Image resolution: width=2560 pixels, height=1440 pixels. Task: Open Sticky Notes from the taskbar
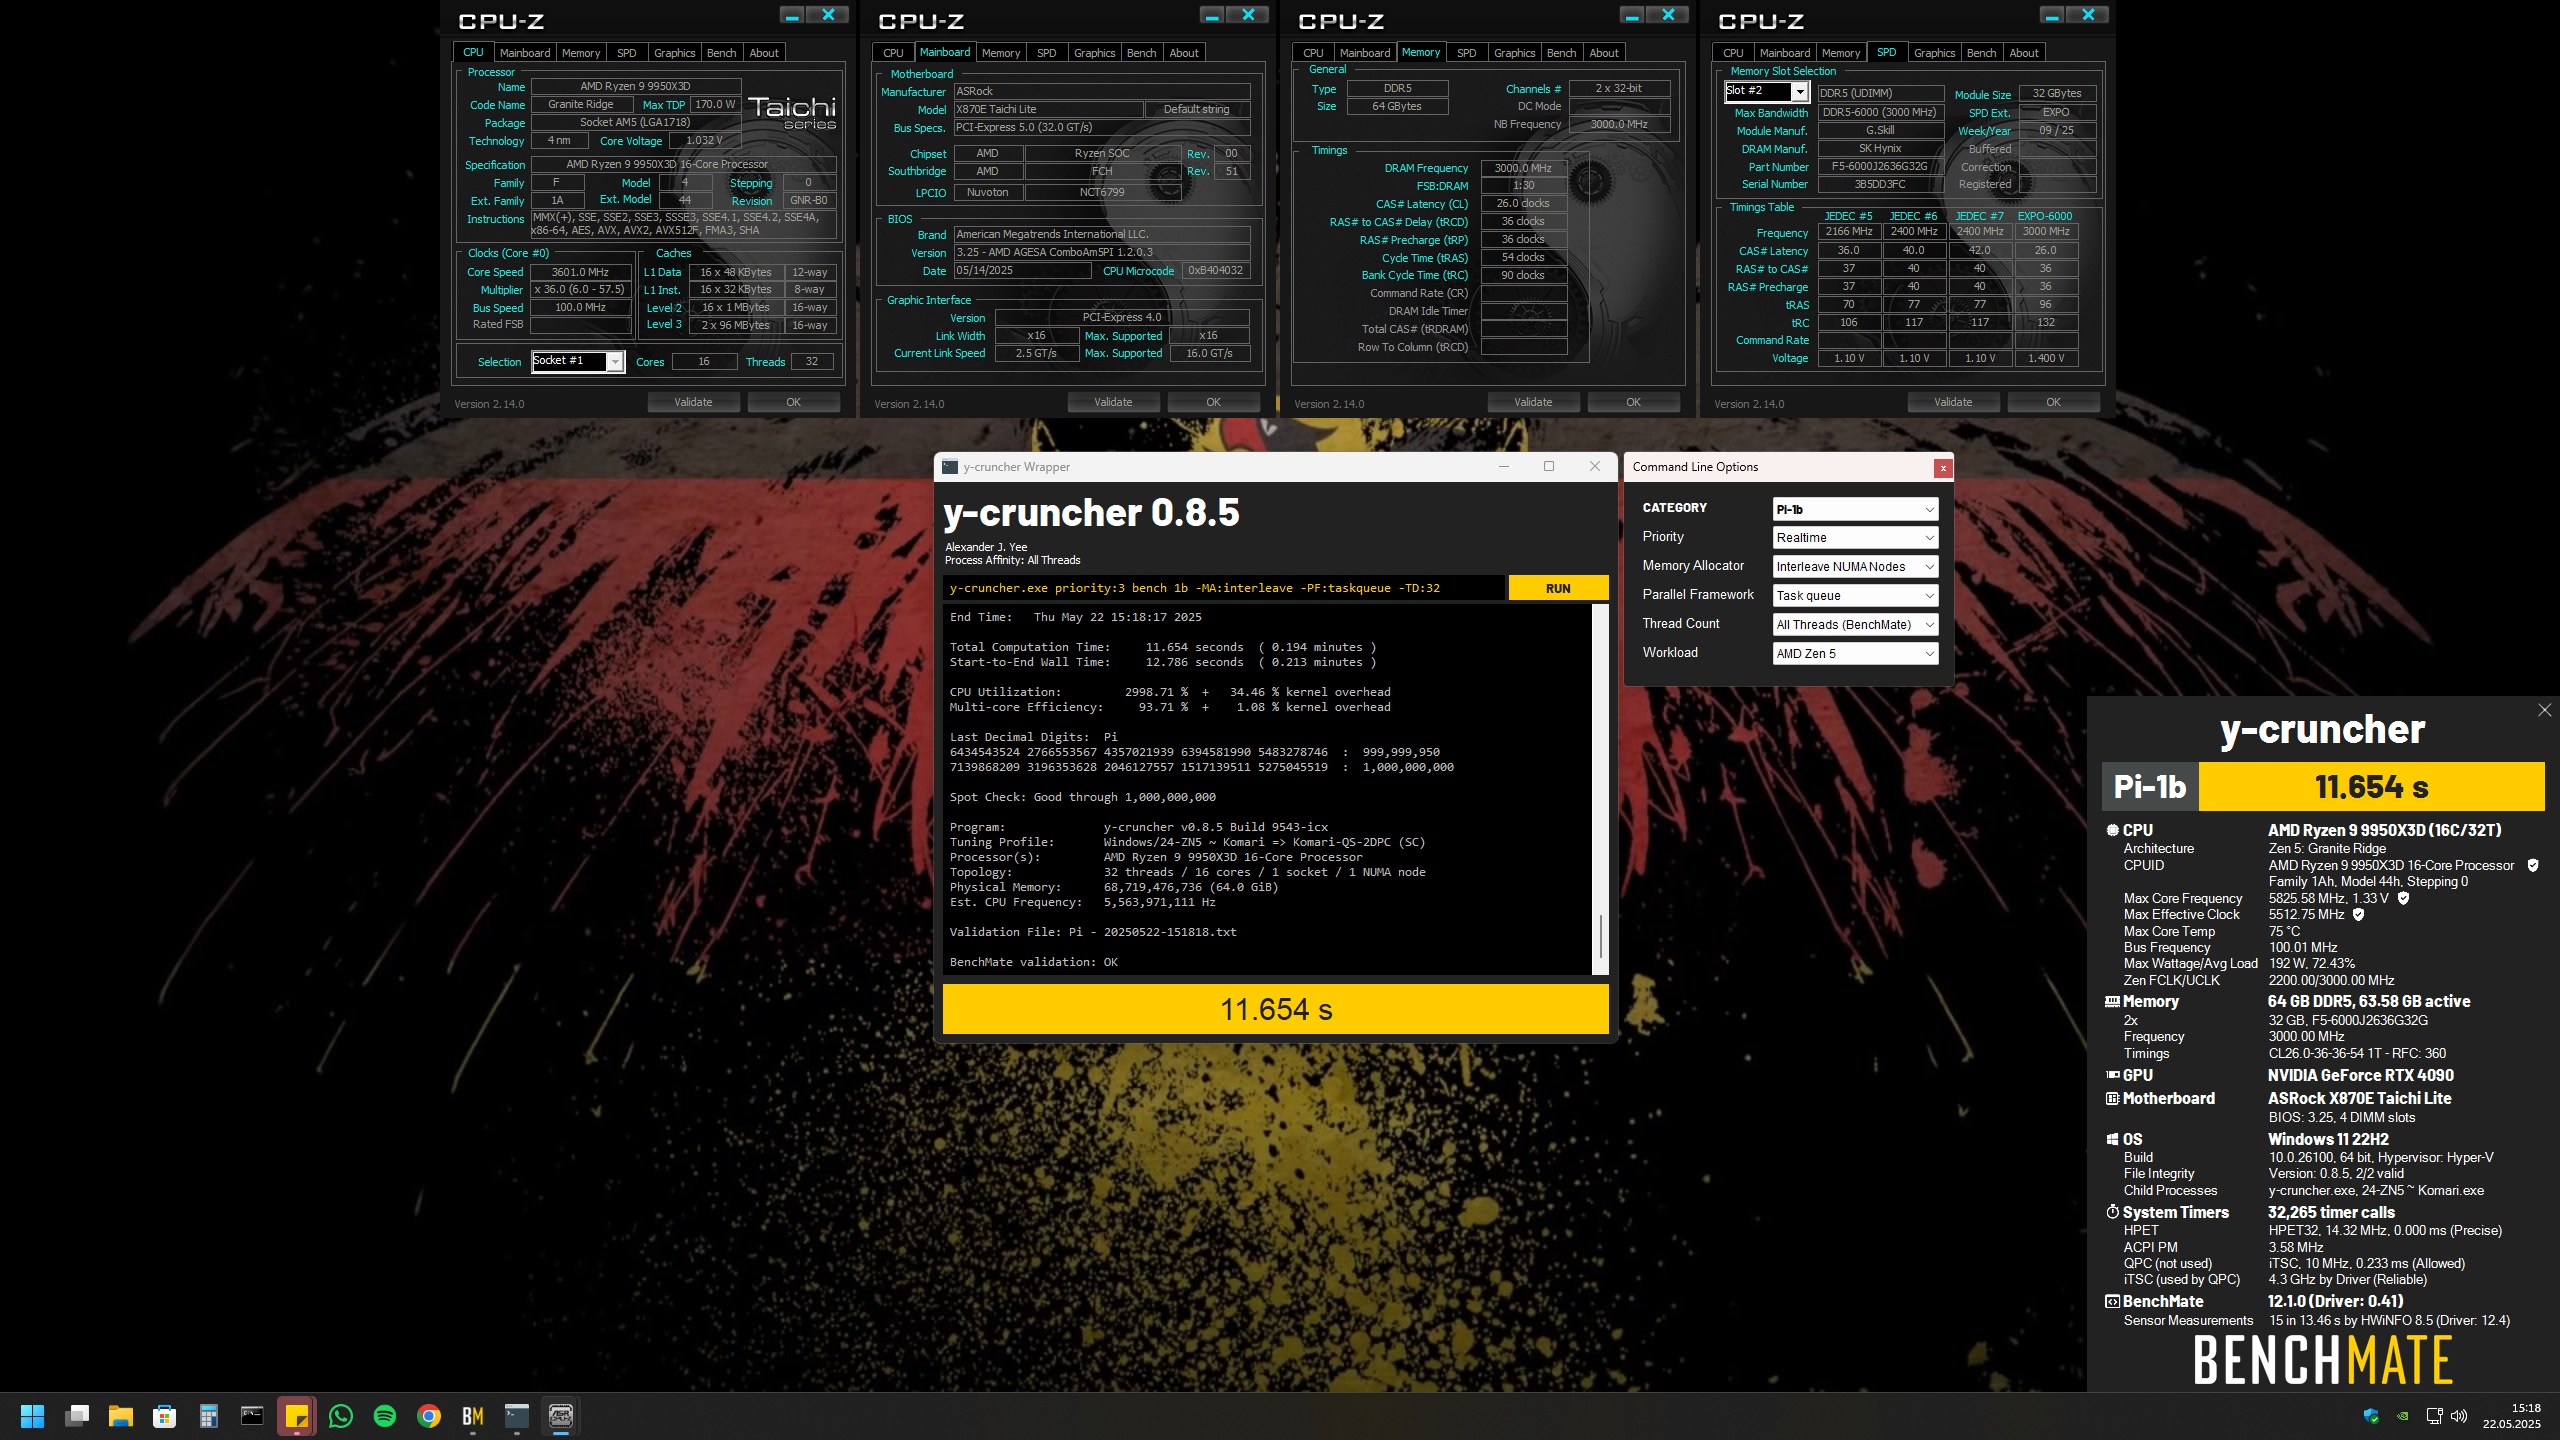click(x=297, y=1416)
